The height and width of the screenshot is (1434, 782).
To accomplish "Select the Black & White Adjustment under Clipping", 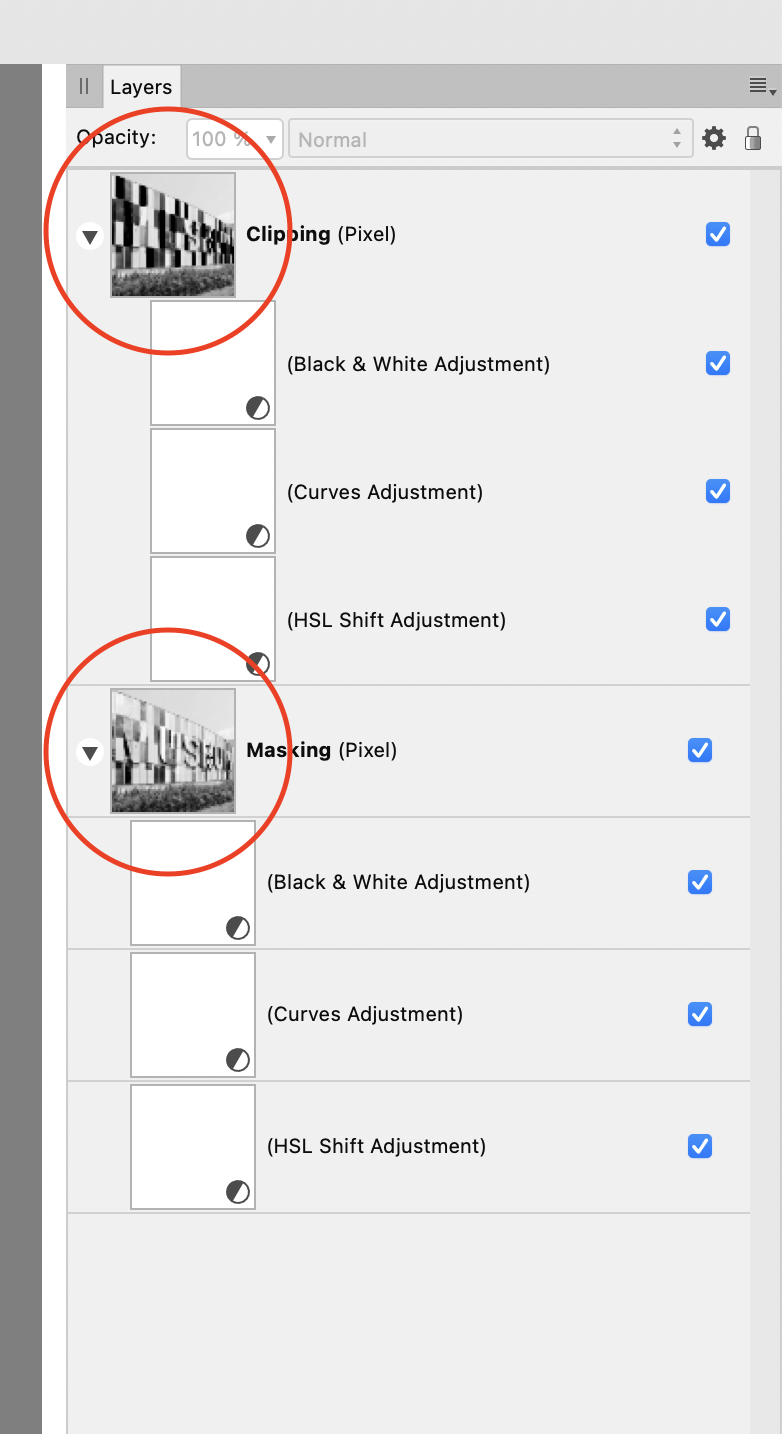I will [x=418, y=364].
